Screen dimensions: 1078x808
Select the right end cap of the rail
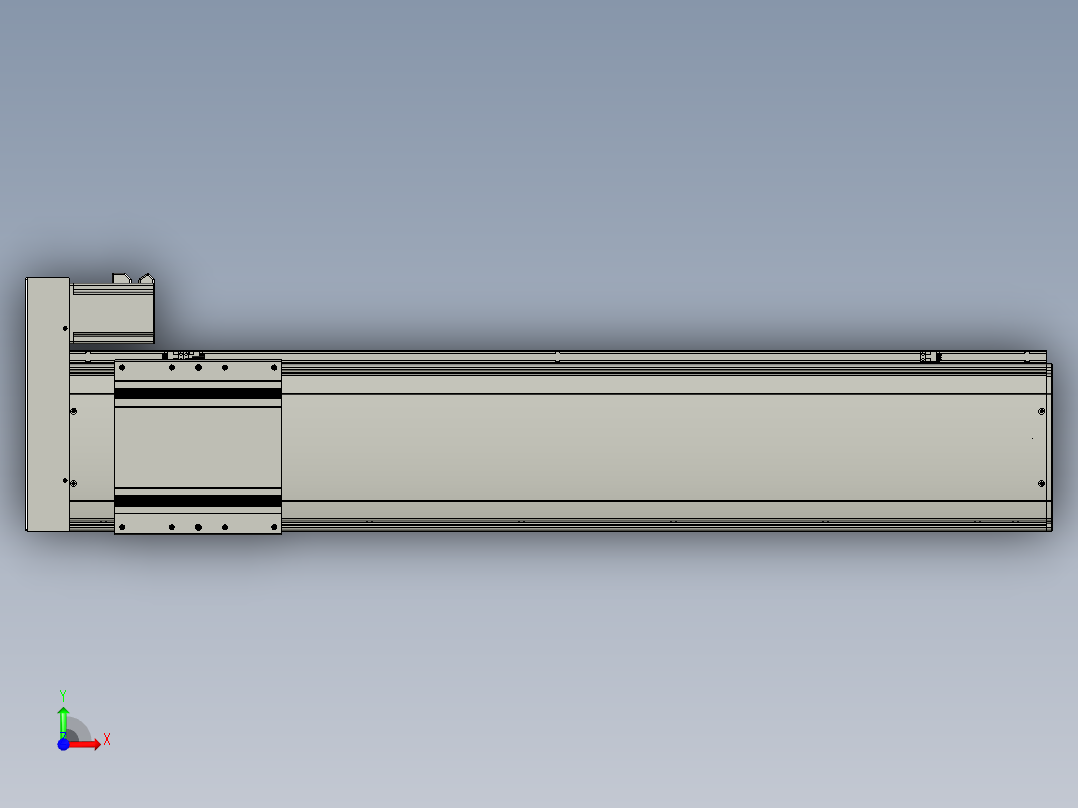coord(1049,447)
